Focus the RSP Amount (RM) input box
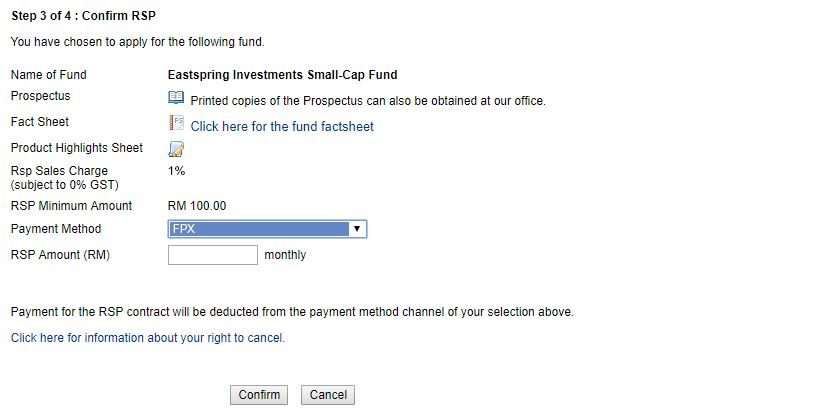The height and width of the screenshot is (416, 815). (x=213, y=255)
